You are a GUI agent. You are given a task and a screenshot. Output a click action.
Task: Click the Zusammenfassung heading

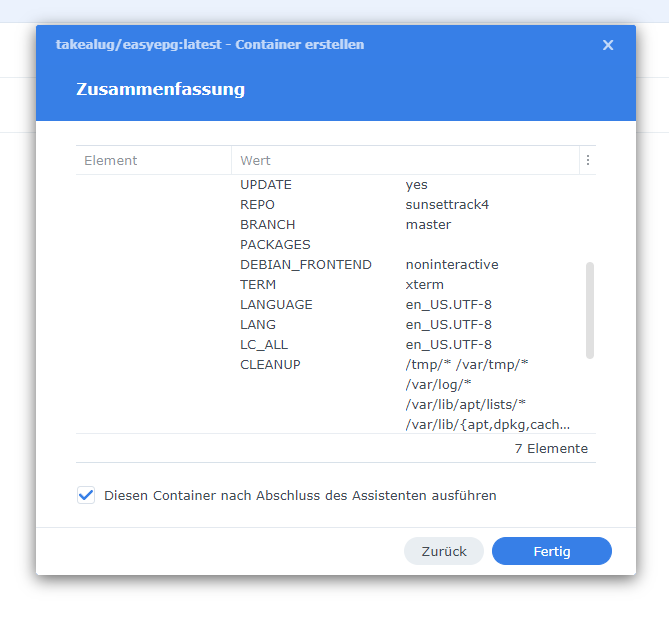pyautogui.click(x=160, y=89)
